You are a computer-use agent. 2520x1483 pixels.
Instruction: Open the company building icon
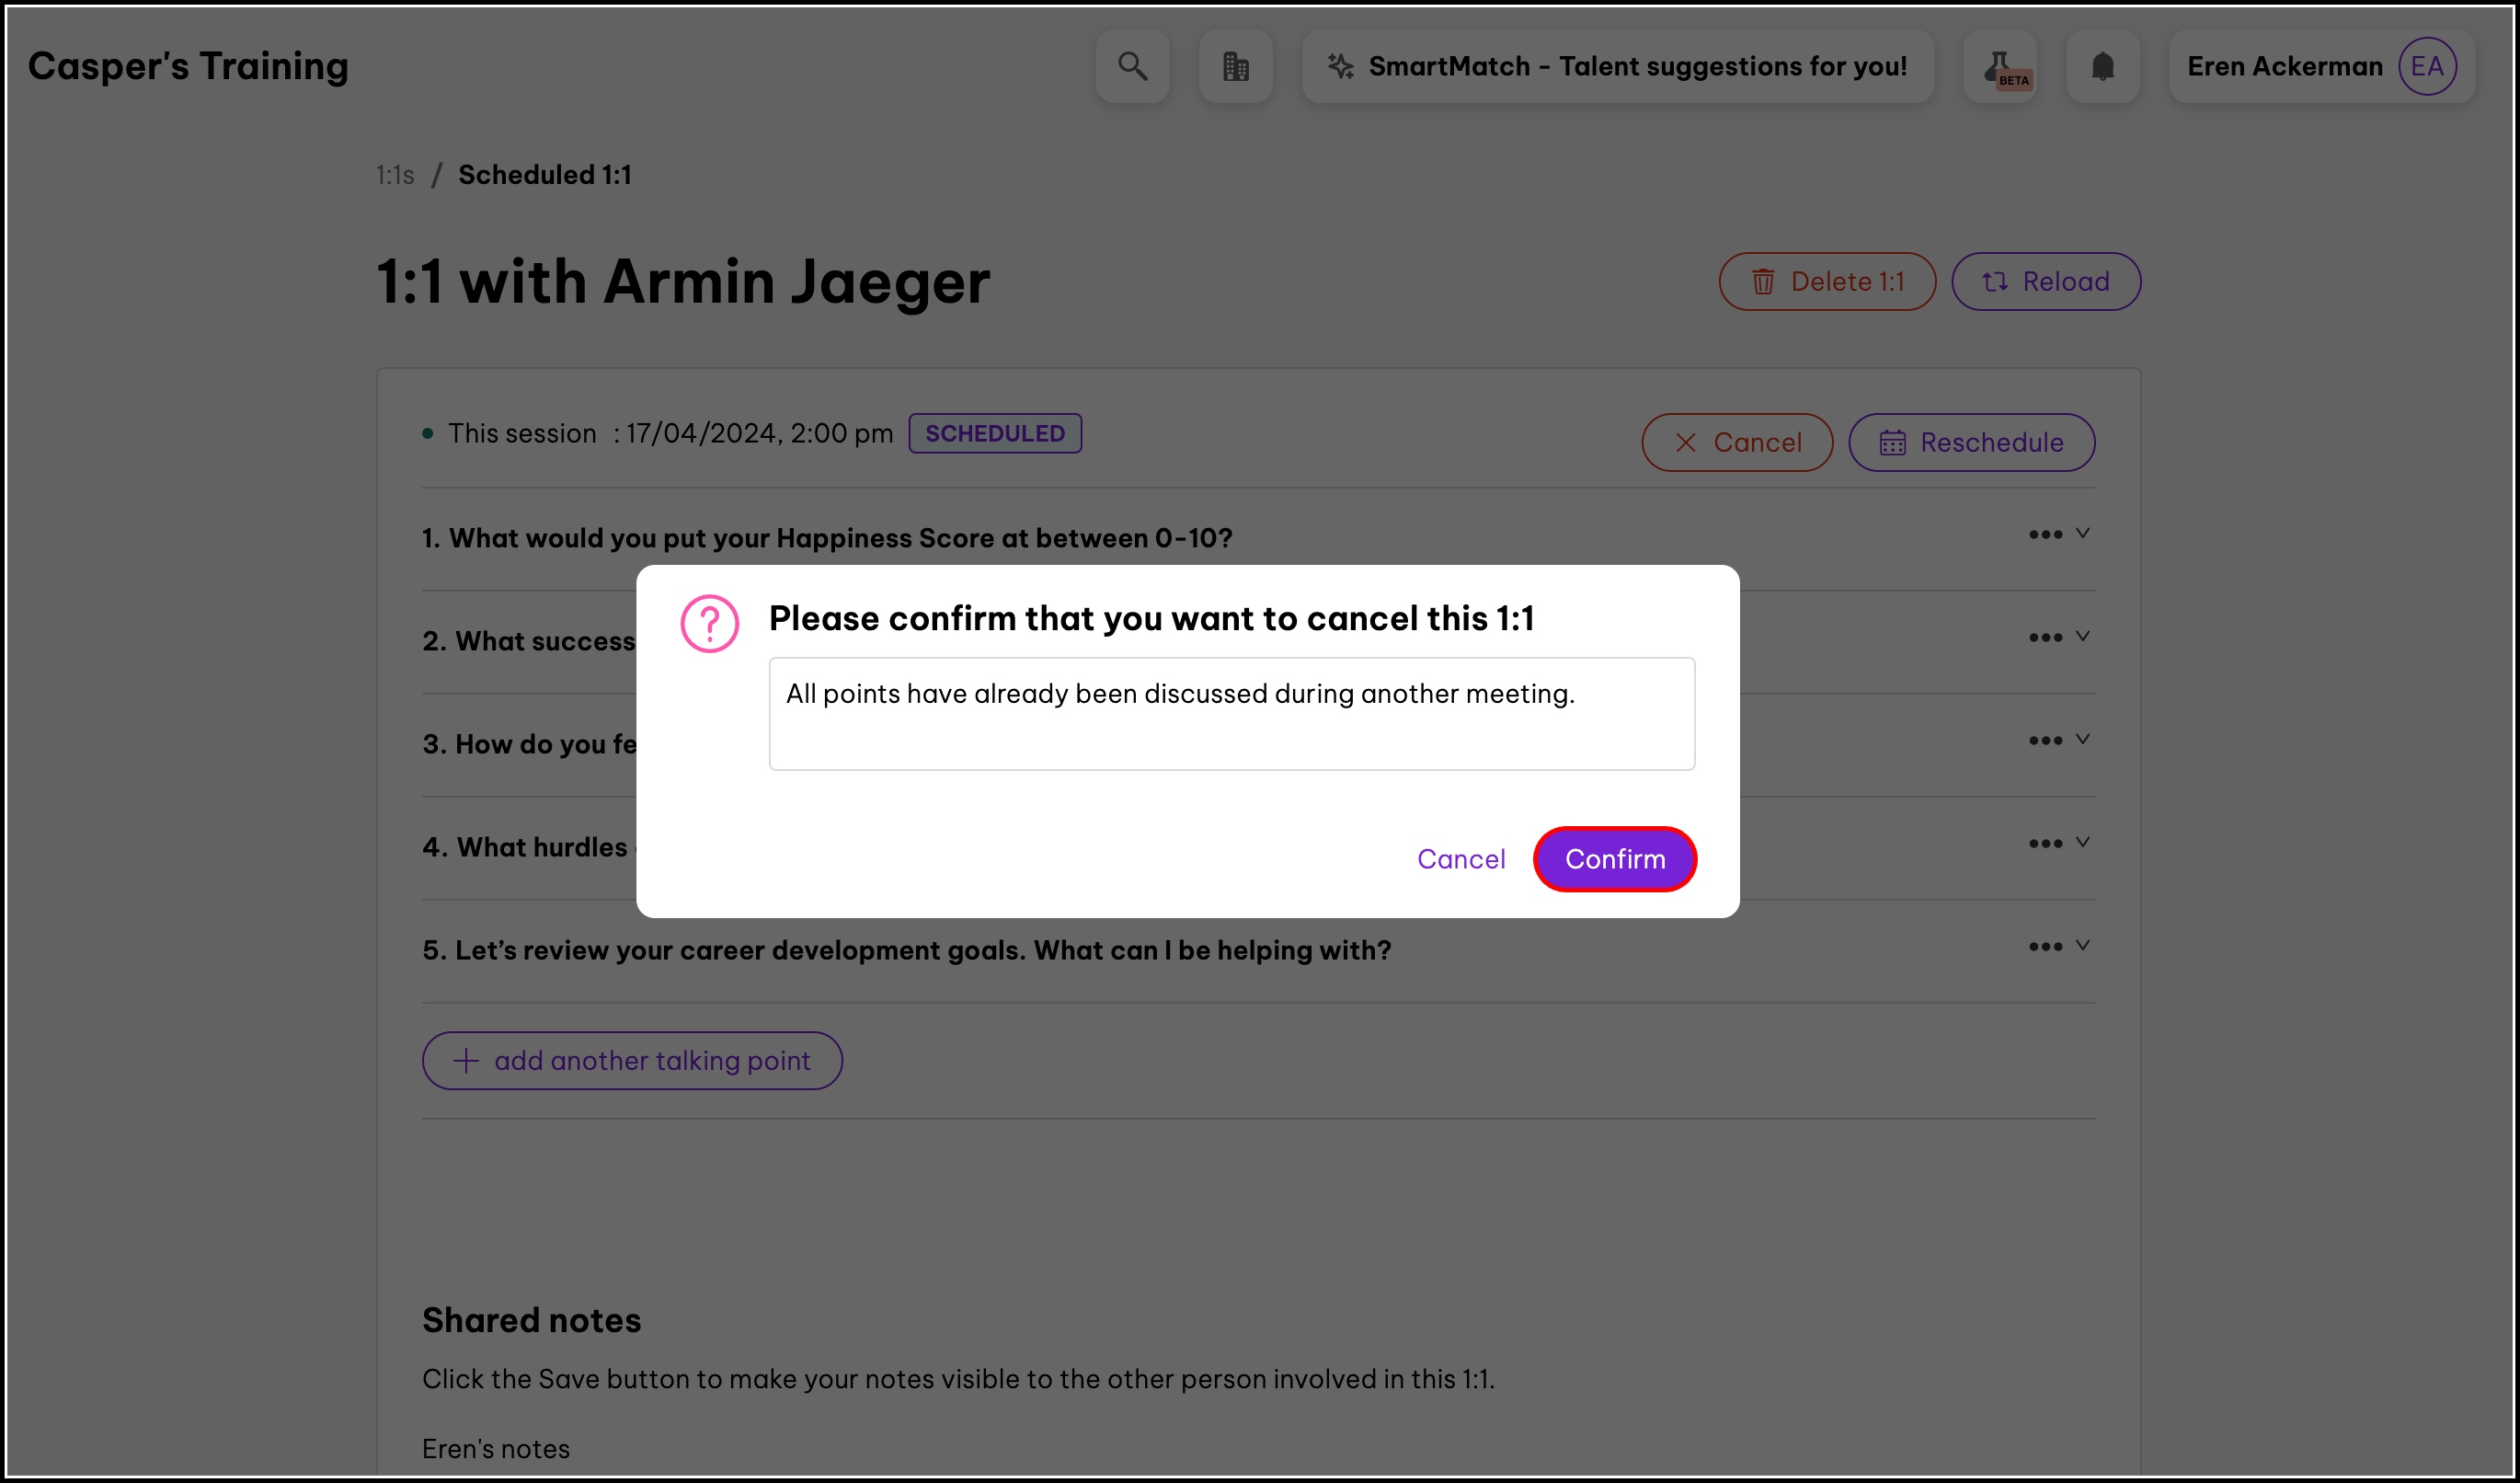[1235, 66]
